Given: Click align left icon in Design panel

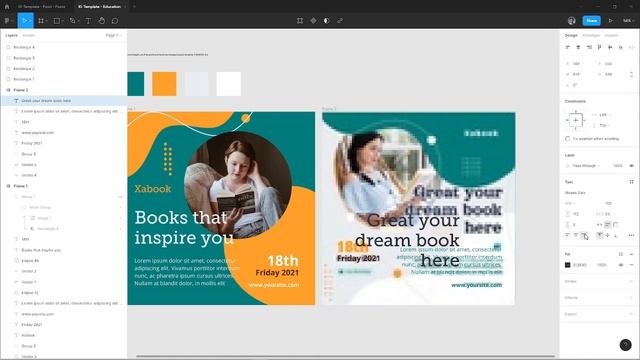Looking at the screenshot, I should [x=567, y=47].
